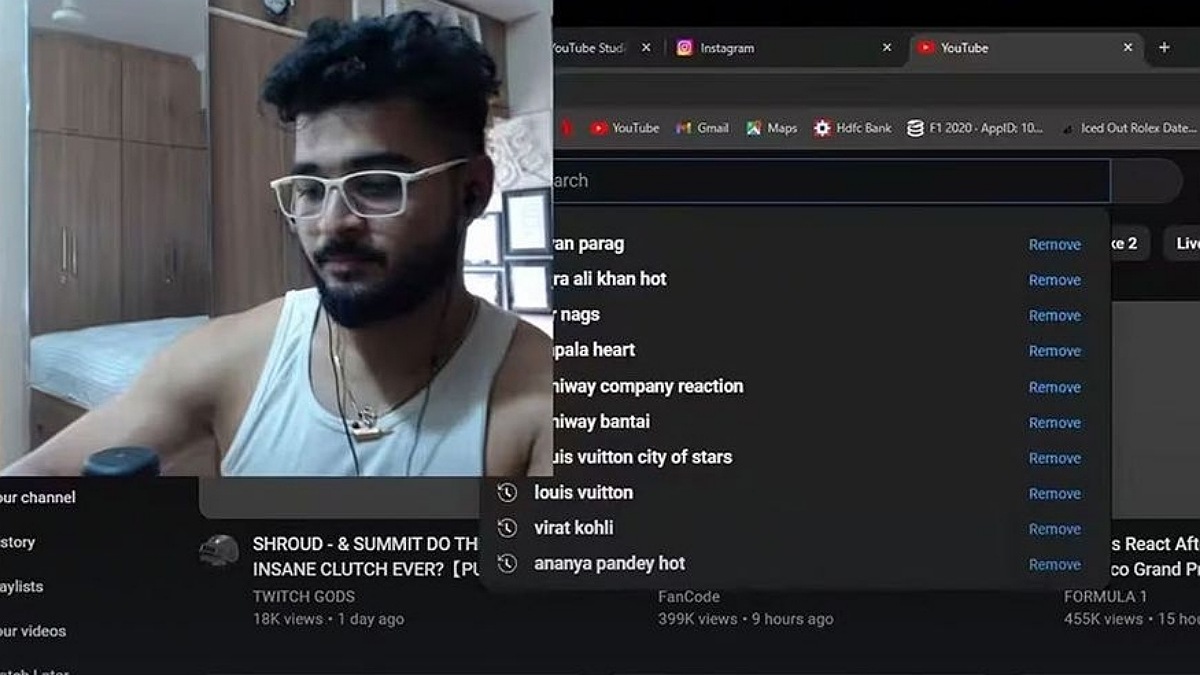Click the TWITCH GODS channel avatar

click(219, 550)
